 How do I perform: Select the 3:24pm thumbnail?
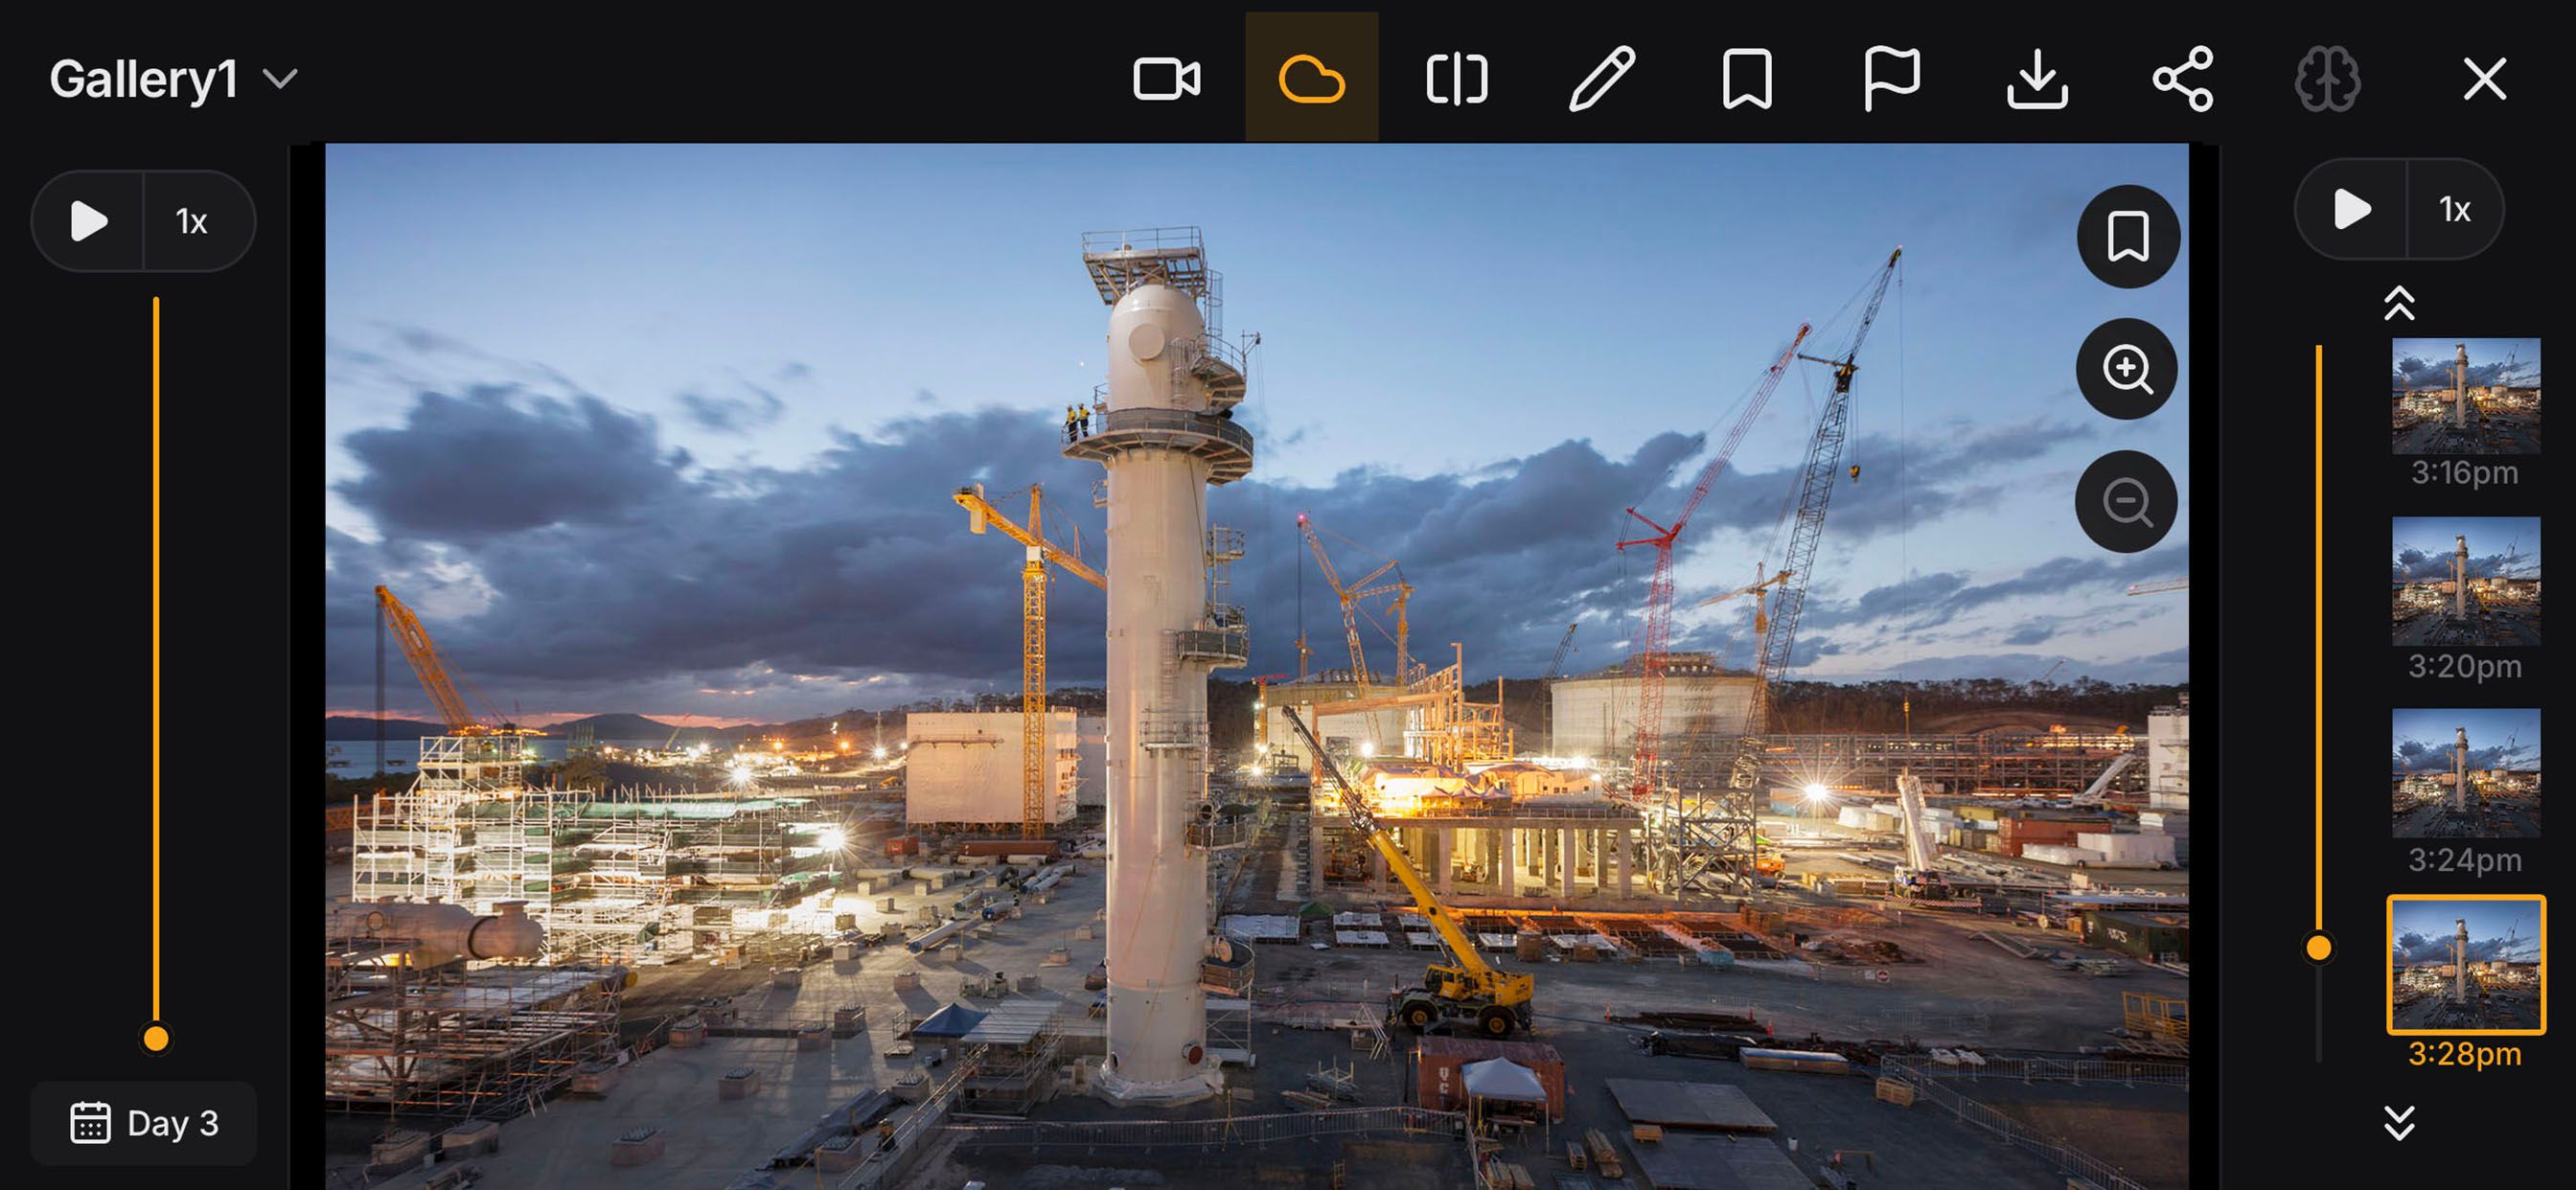(x=2465, y=773)
